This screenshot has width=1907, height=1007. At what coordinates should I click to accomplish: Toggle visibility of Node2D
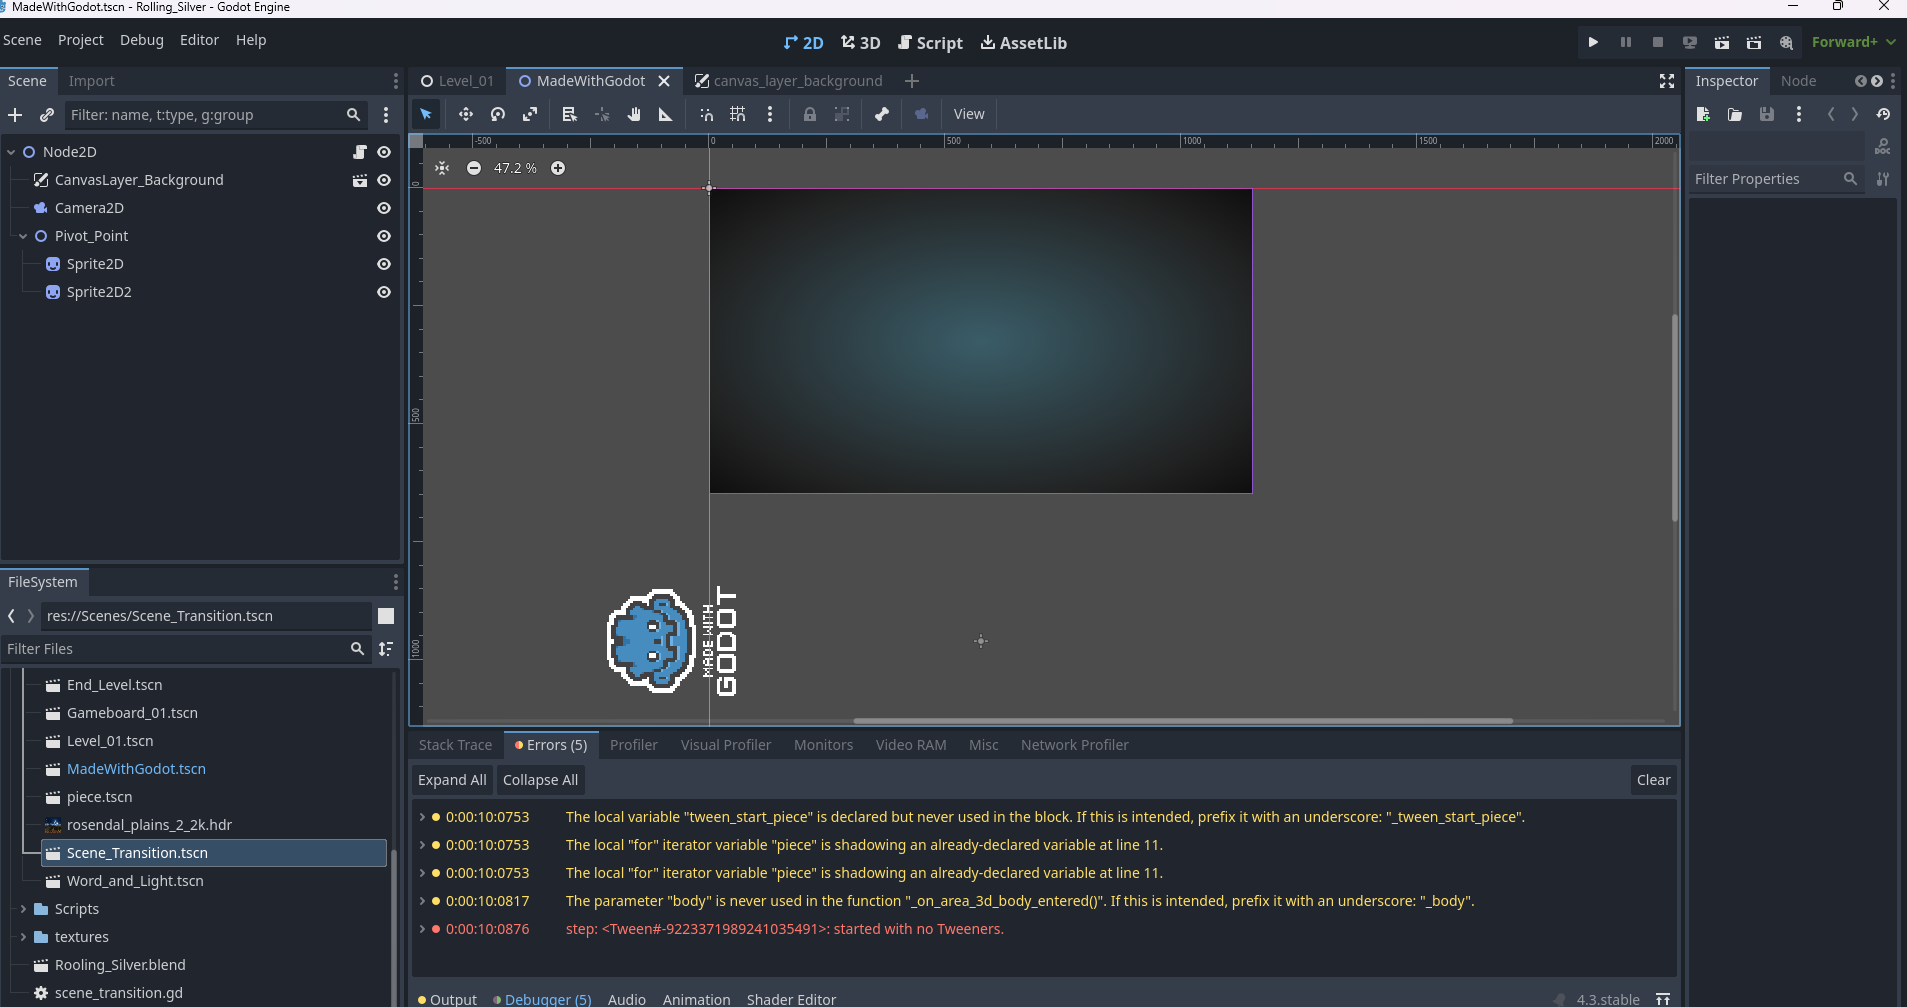(x=384, y=152)
